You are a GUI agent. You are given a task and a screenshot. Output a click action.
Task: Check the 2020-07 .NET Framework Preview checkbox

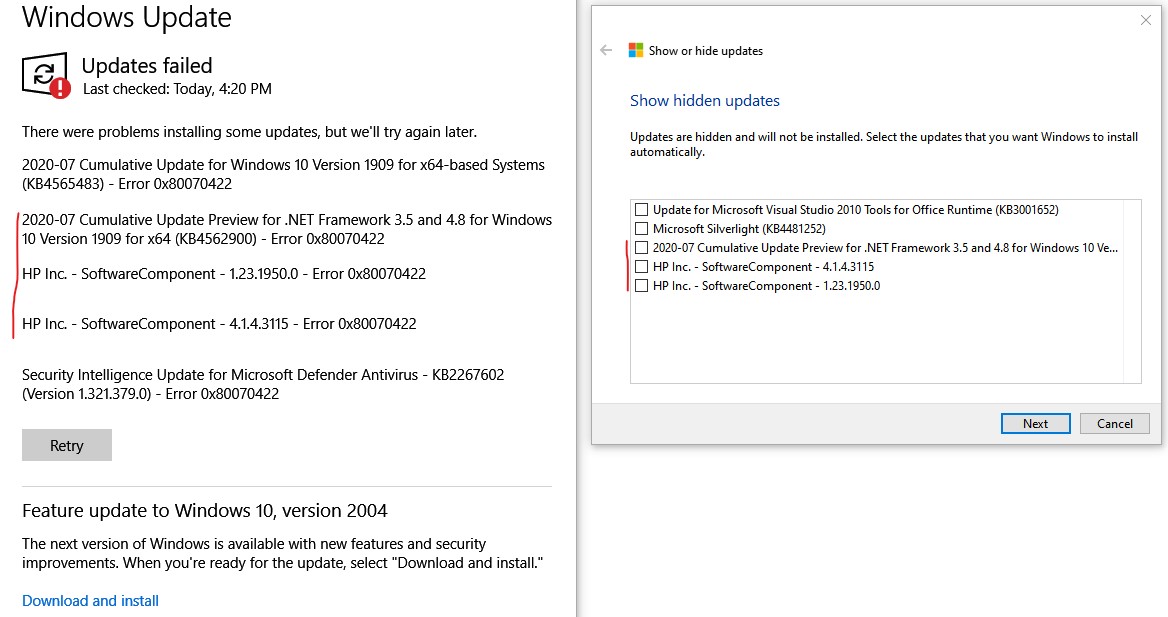tap(641, 247)
